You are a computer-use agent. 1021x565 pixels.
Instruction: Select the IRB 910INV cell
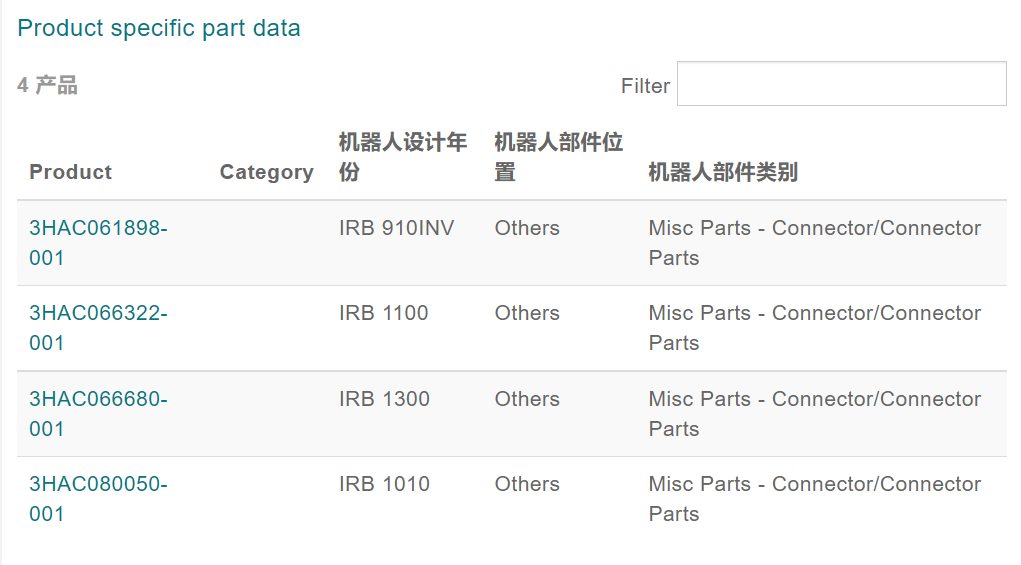point(397,228)
